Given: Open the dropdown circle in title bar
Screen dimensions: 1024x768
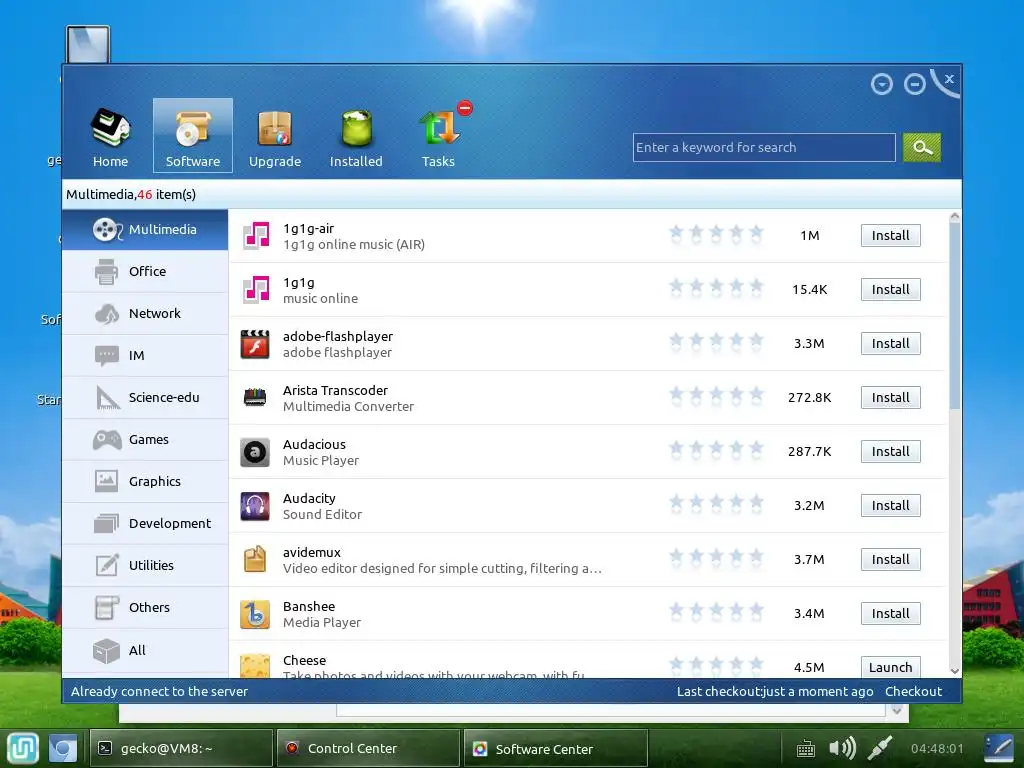Looking at the screenshot, I should [882, 84].
